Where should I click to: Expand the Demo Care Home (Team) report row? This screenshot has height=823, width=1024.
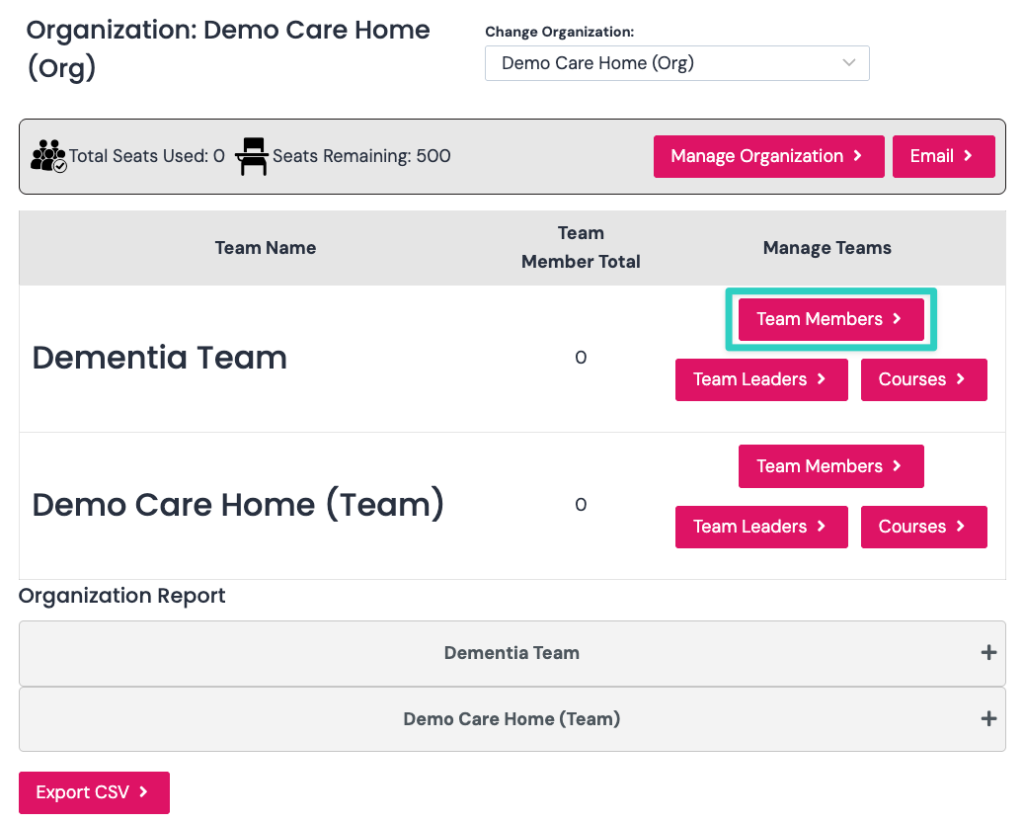(x=512, y=719)
